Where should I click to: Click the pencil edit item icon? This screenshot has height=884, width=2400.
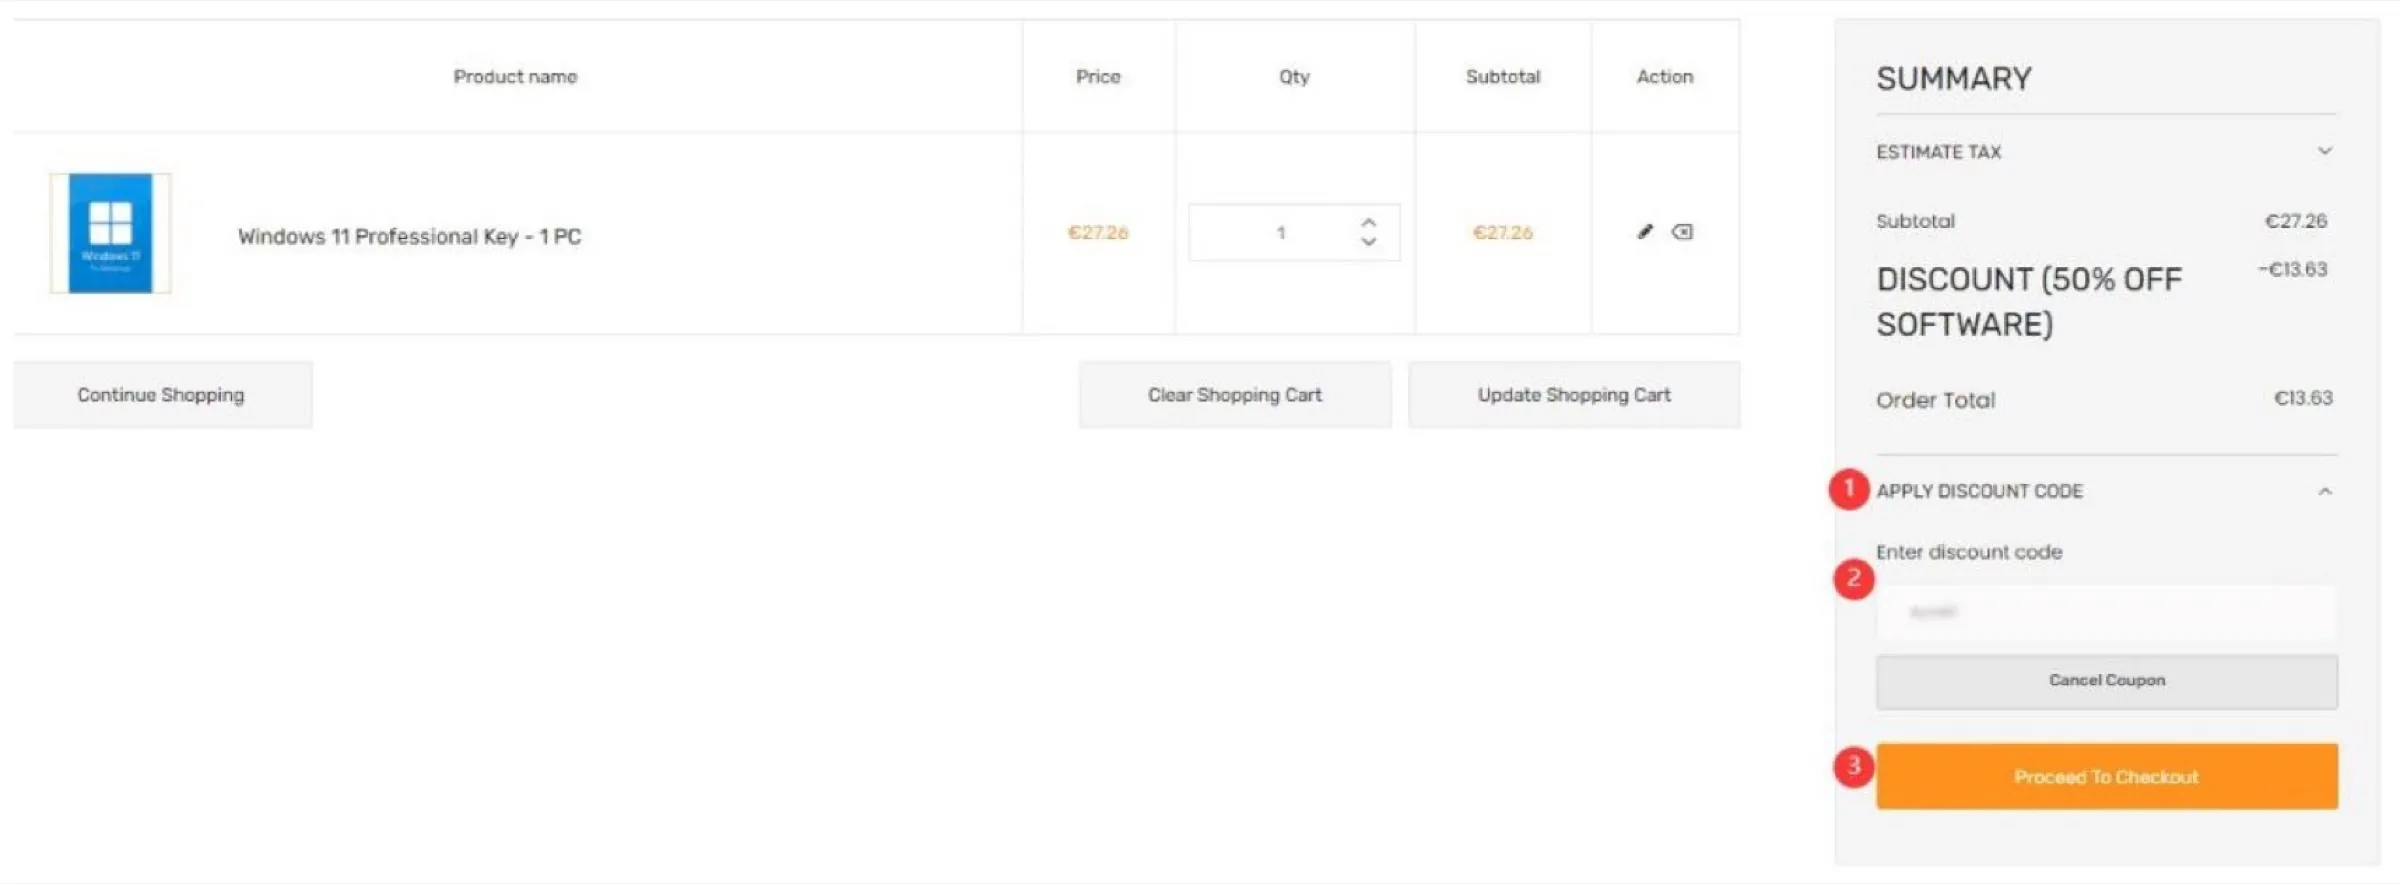click(x=1645, y=232)
